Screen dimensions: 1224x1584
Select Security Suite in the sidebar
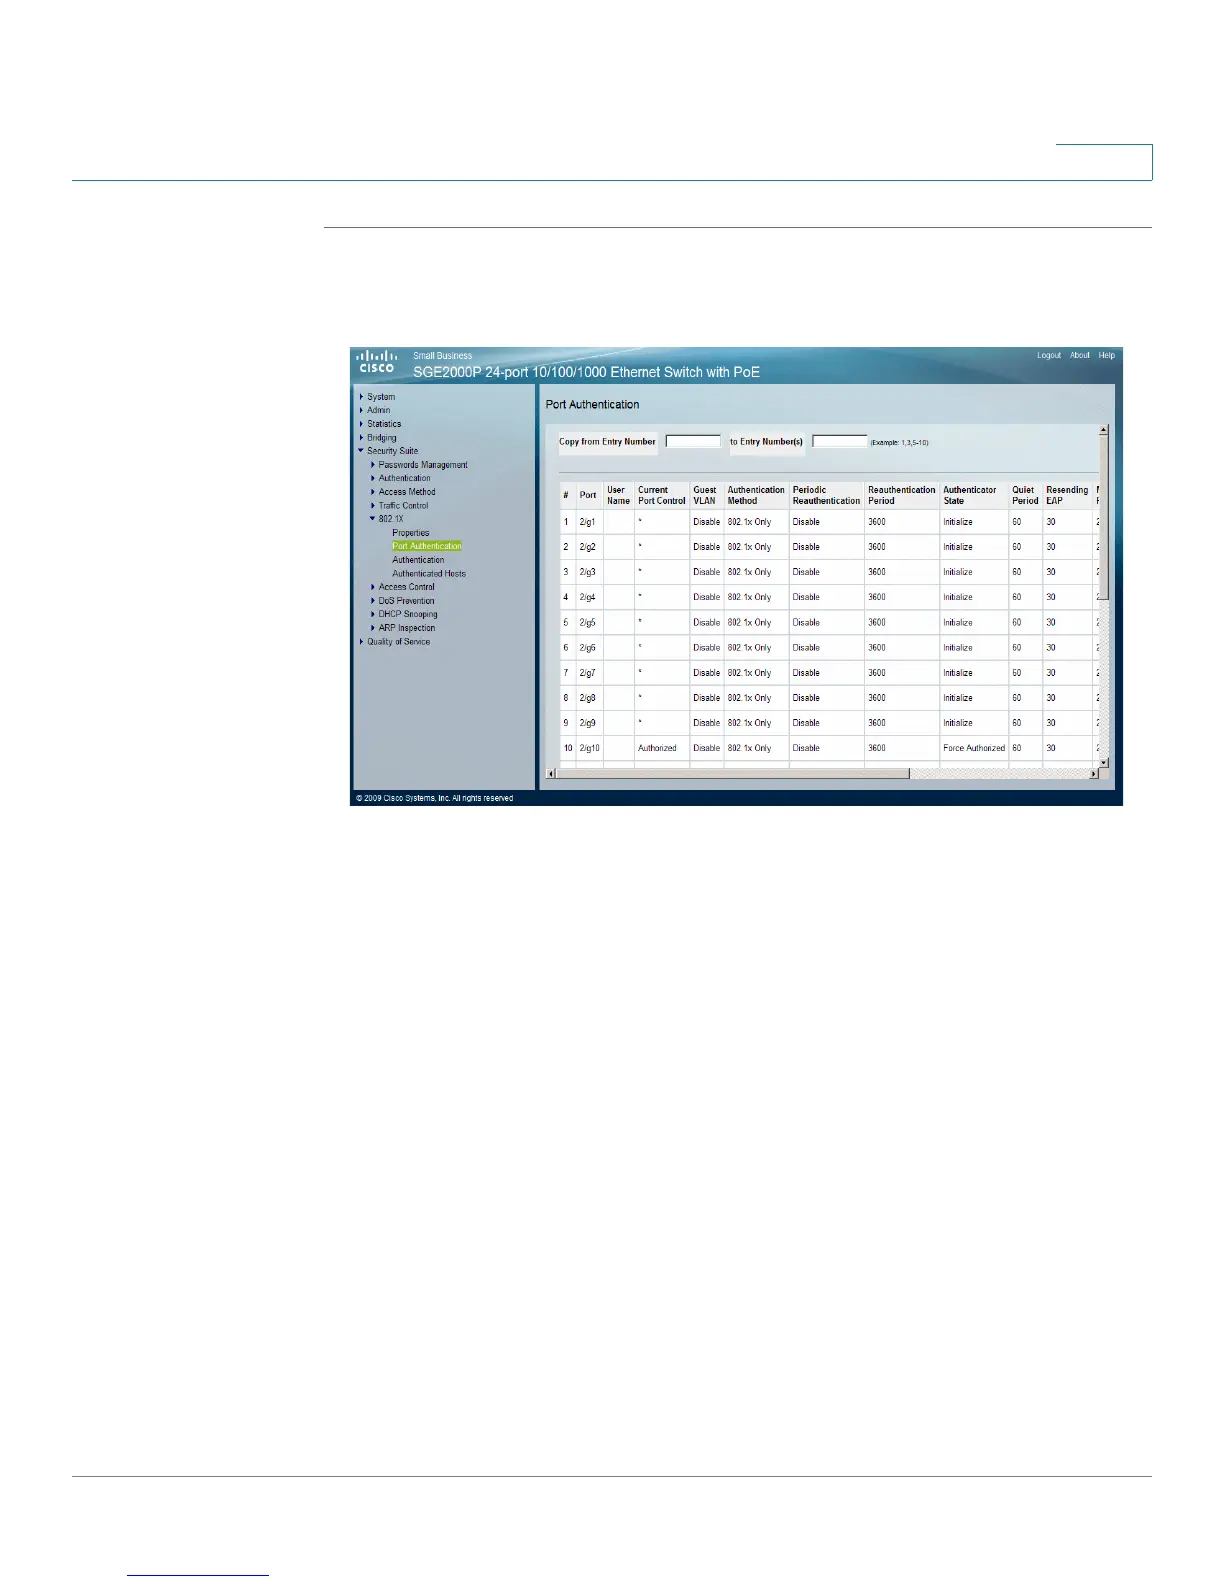point(393,451)
